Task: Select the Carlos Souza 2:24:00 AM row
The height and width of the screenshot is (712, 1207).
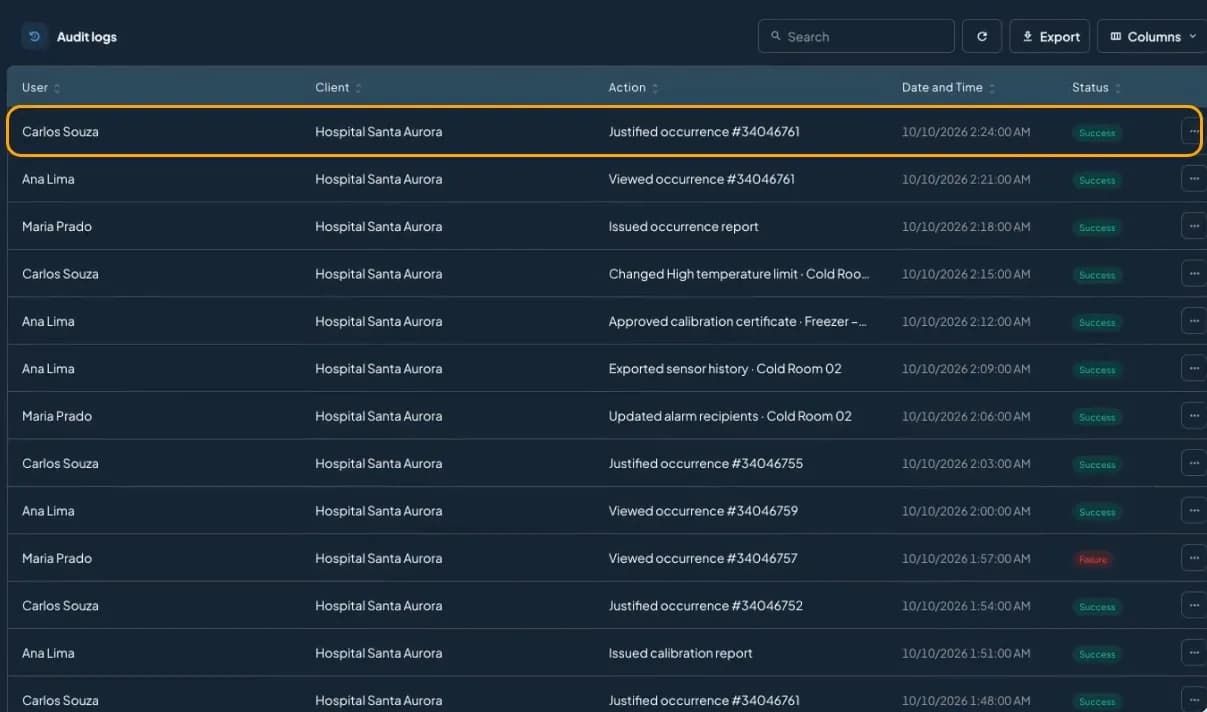Action: 603,131
